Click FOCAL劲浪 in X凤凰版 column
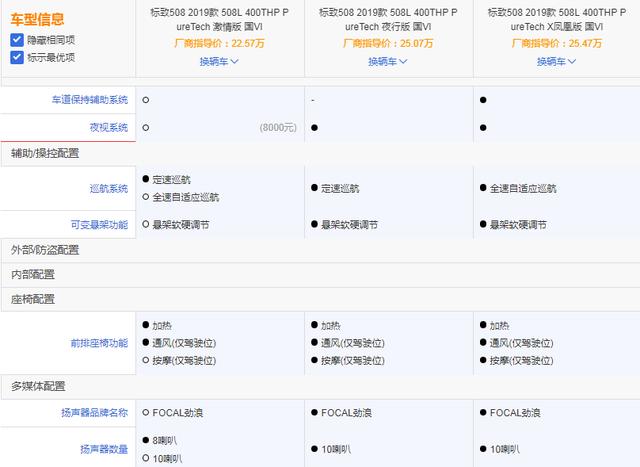This screenshot has width=640, height=467. click(515, 413)
